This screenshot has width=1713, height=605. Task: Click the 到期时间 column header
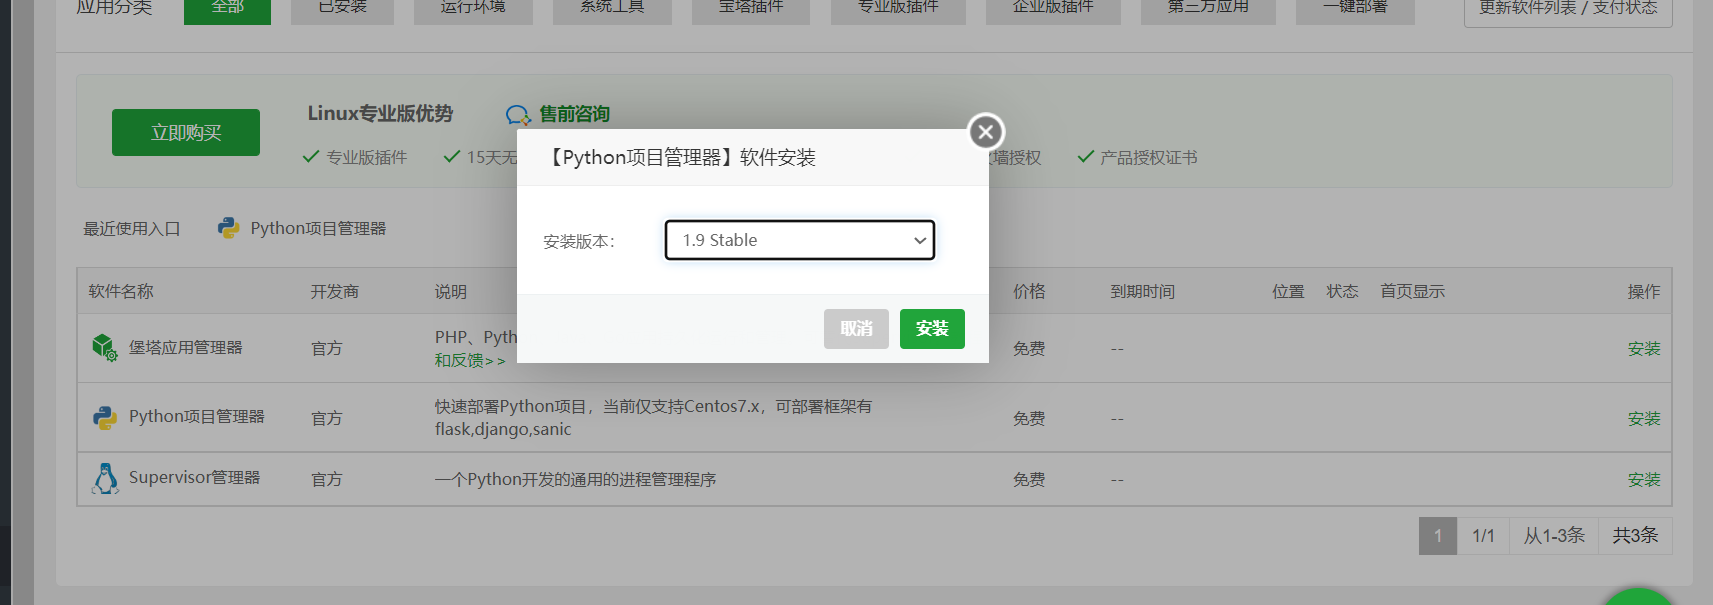[x=1143, y=291]
